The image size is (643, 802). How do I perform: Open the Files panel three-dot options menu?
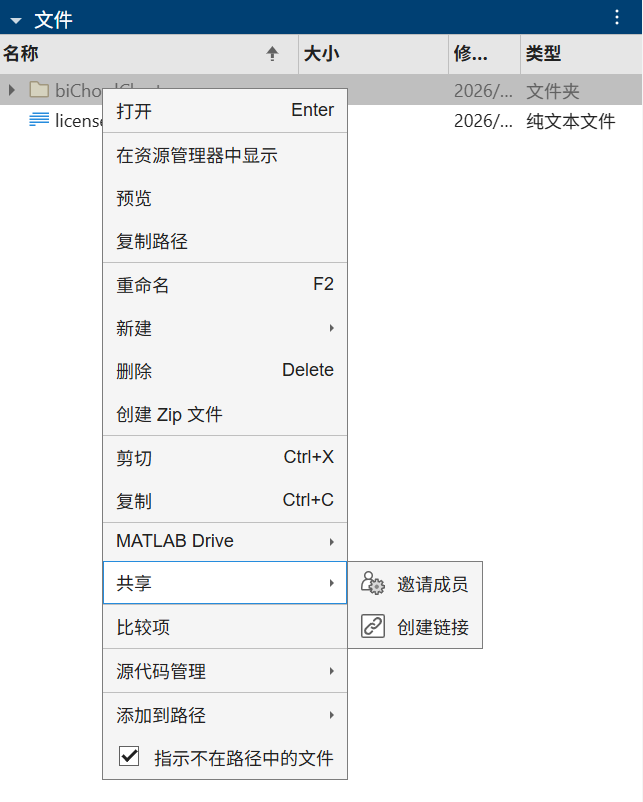(617, 17)
